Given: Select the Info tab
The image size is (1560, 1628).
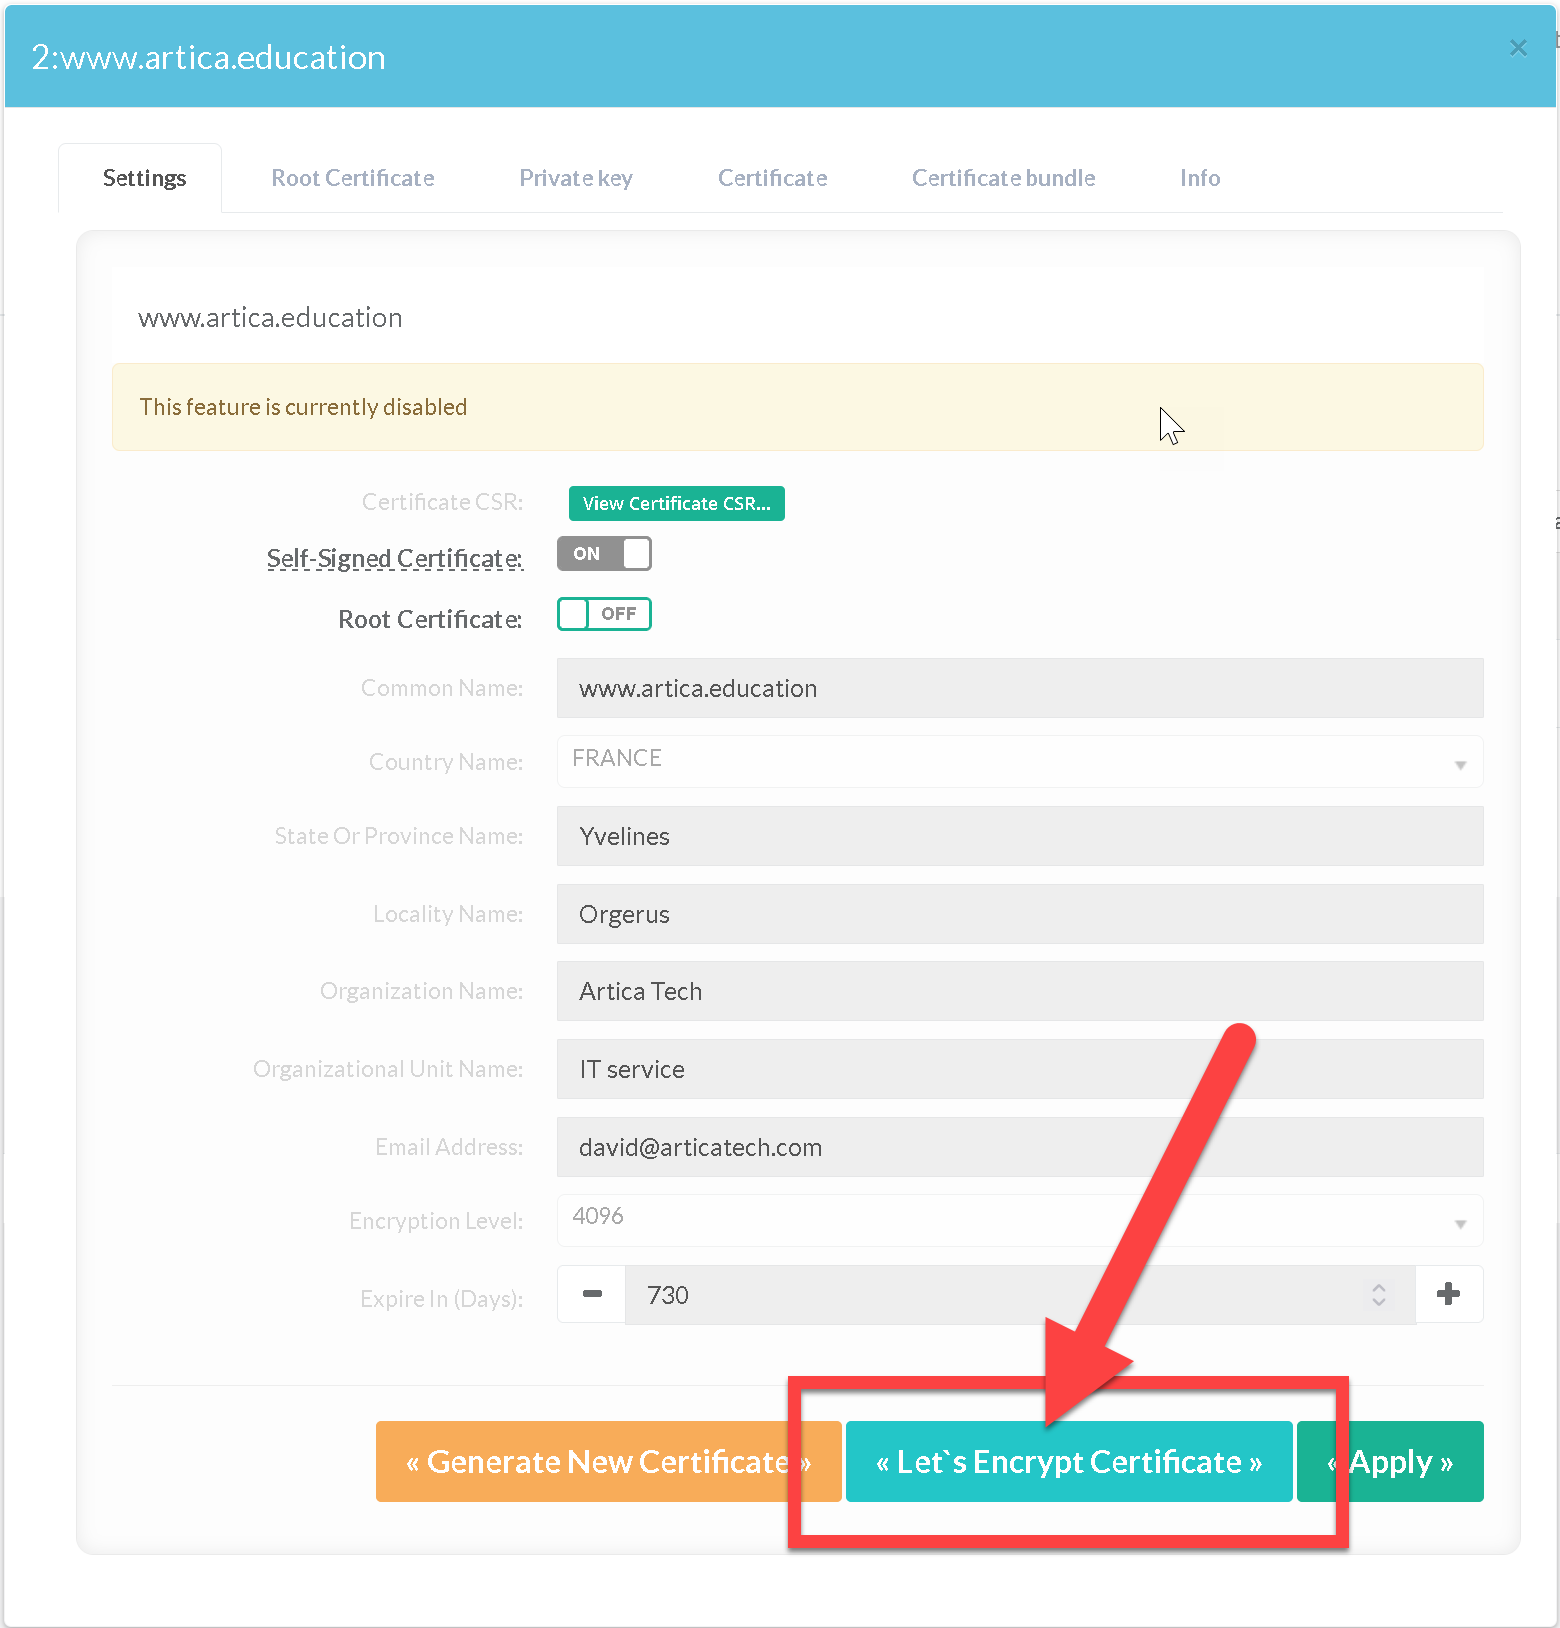Looking at the screenshot, I should [1199, 178].
